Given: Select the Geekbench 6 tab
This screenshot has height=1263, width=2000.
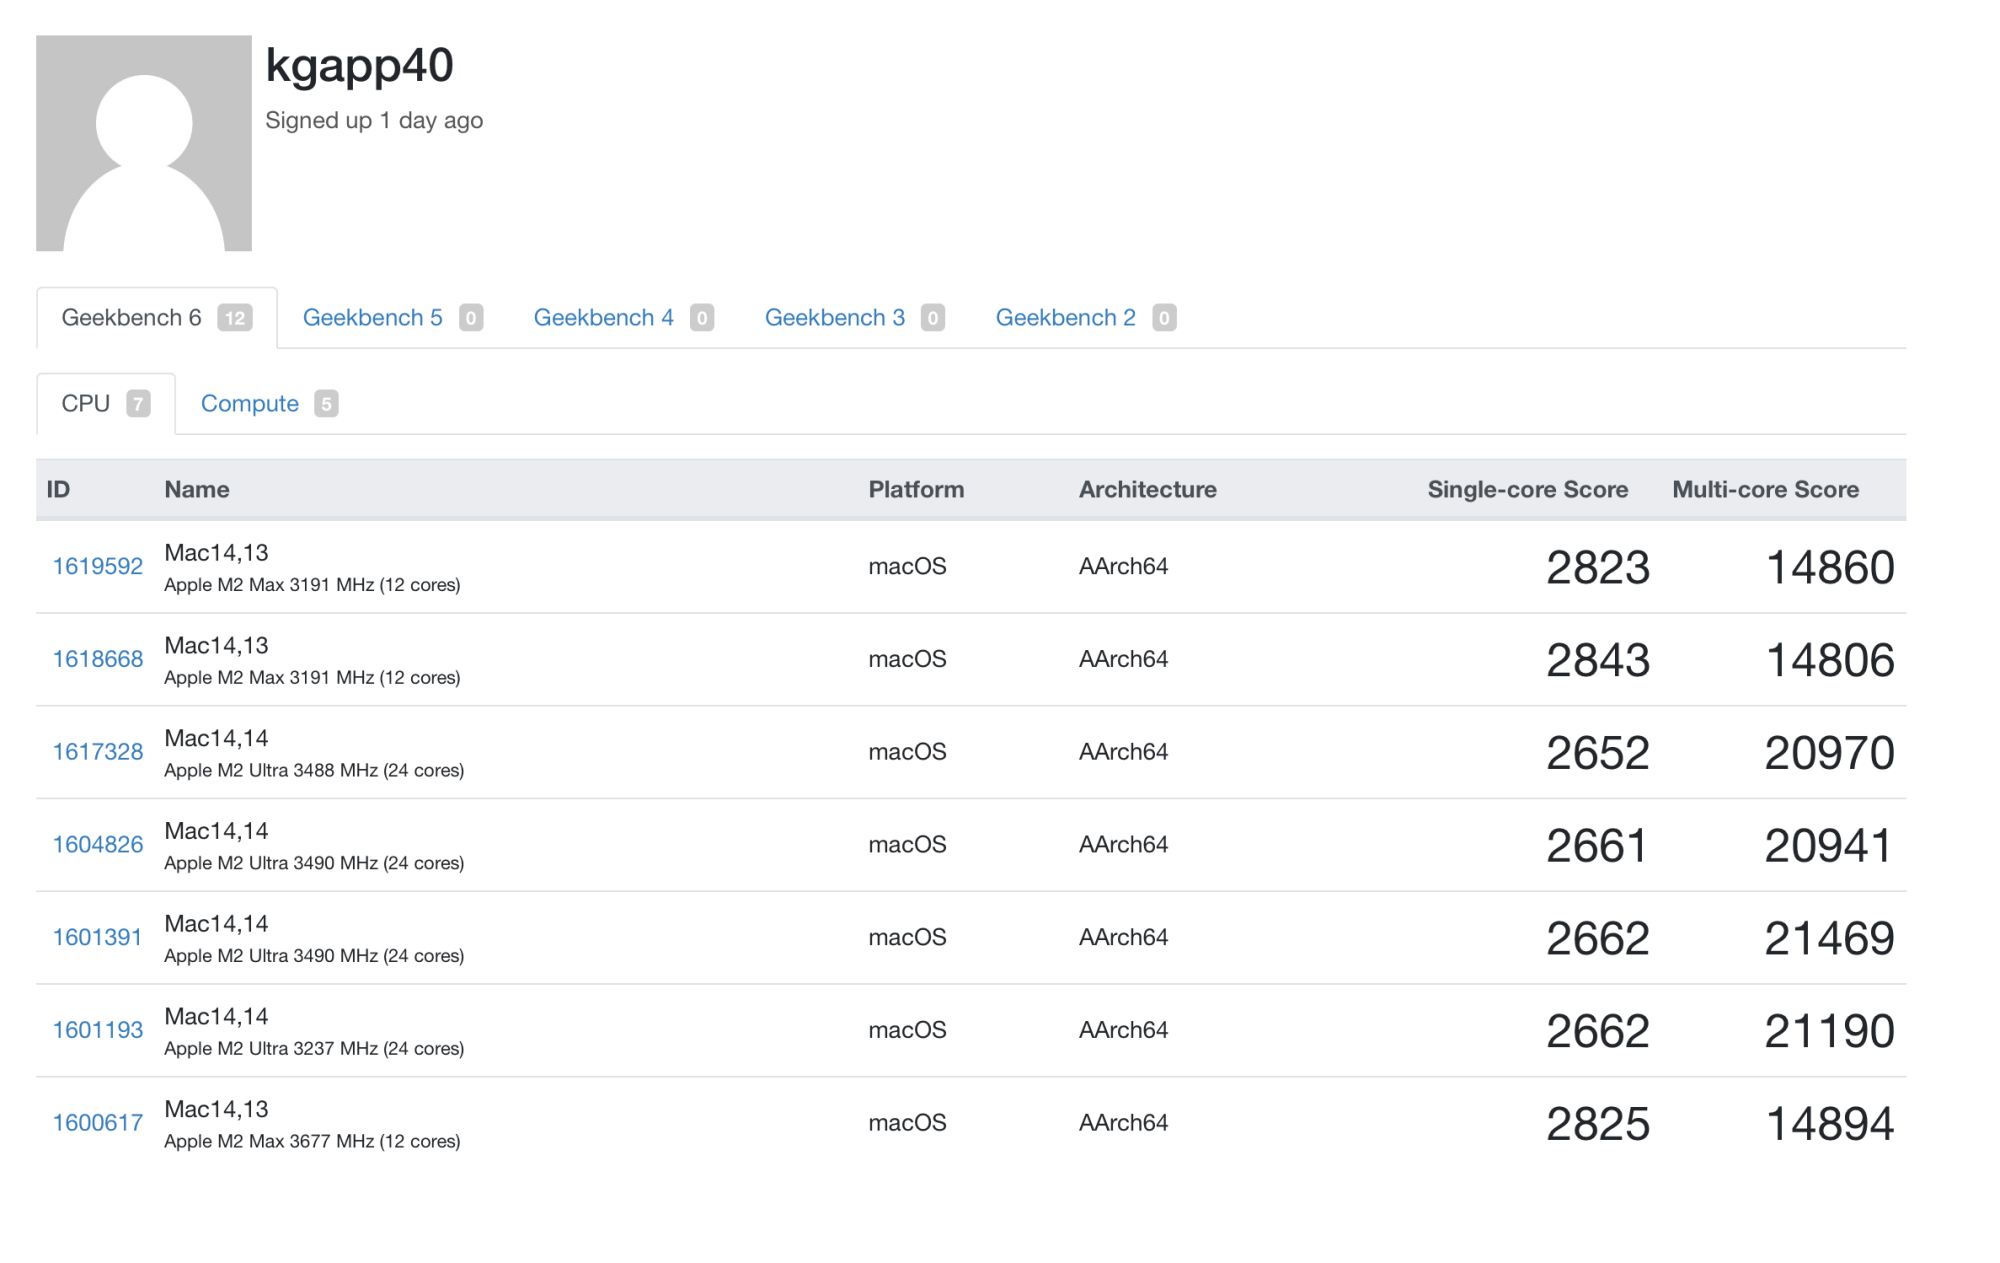Looking at the screenshot, I should (x=157, y=318).
